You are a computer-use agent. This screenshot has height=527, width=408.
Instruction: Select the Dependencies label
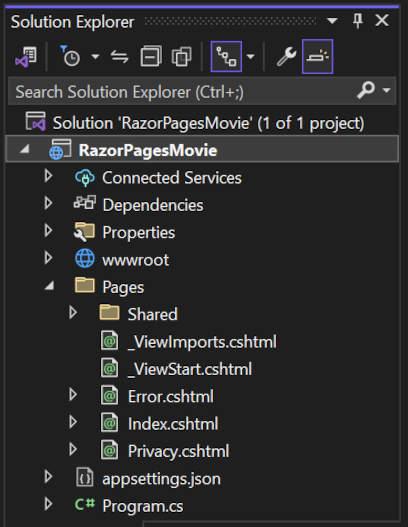coord(153,205)
